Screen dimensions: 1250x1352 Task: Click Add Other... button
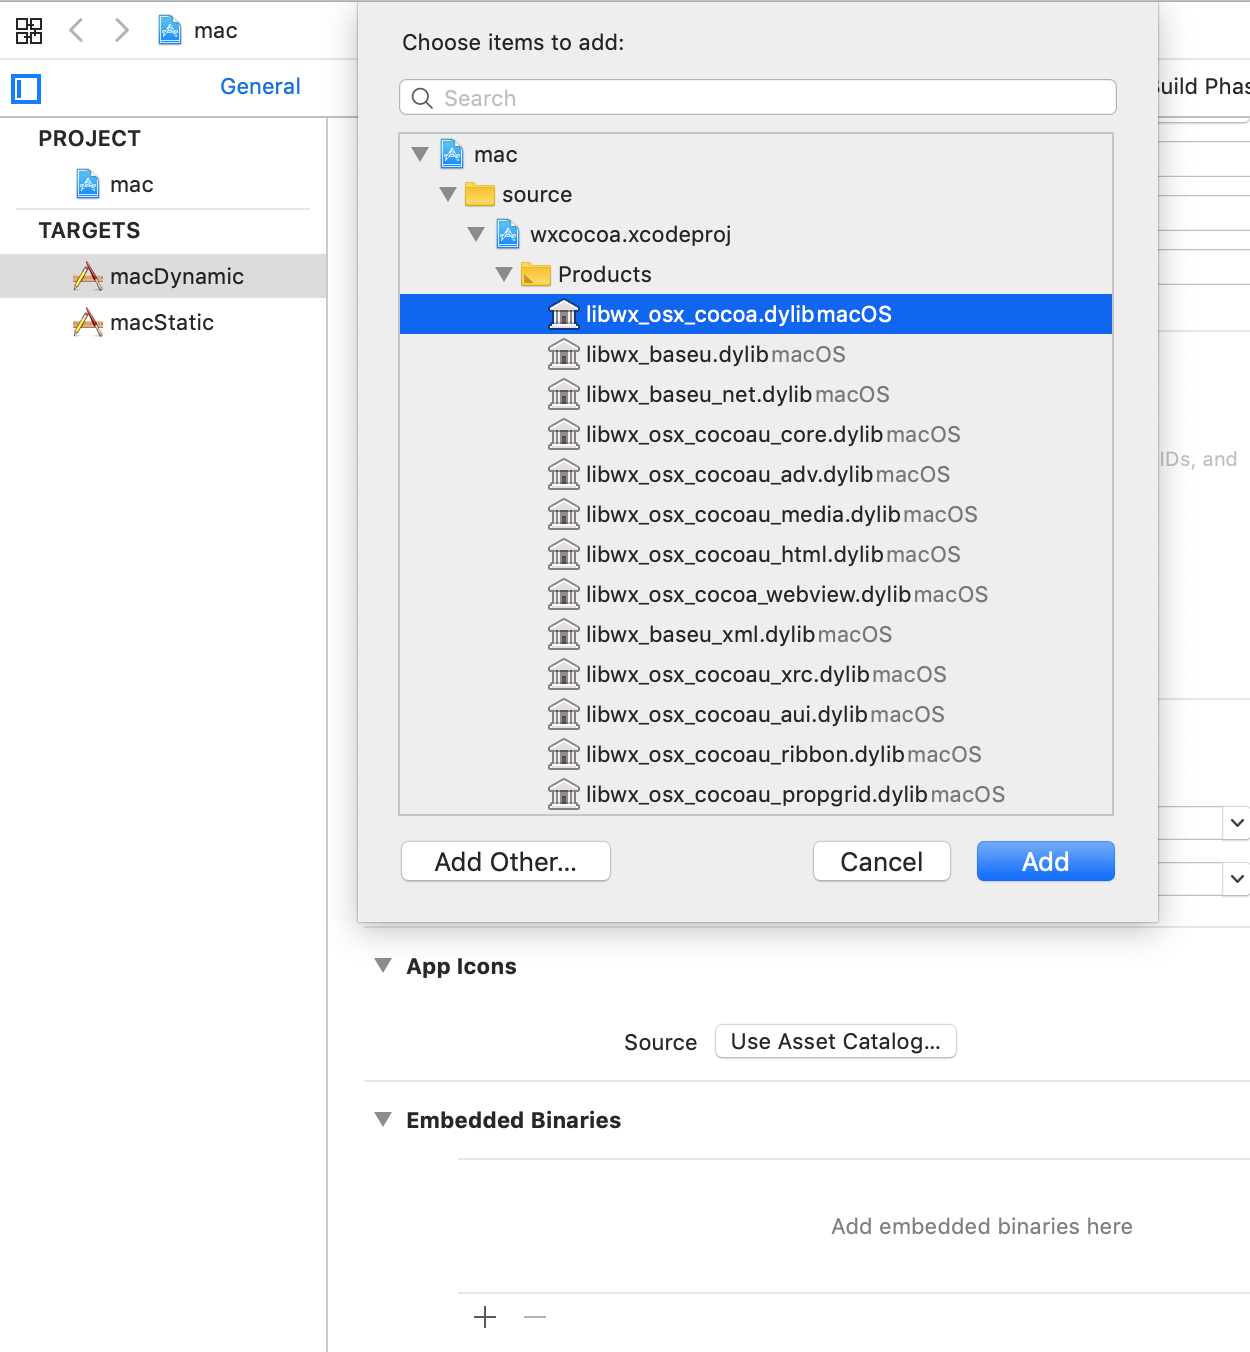(x=506, y=861)
